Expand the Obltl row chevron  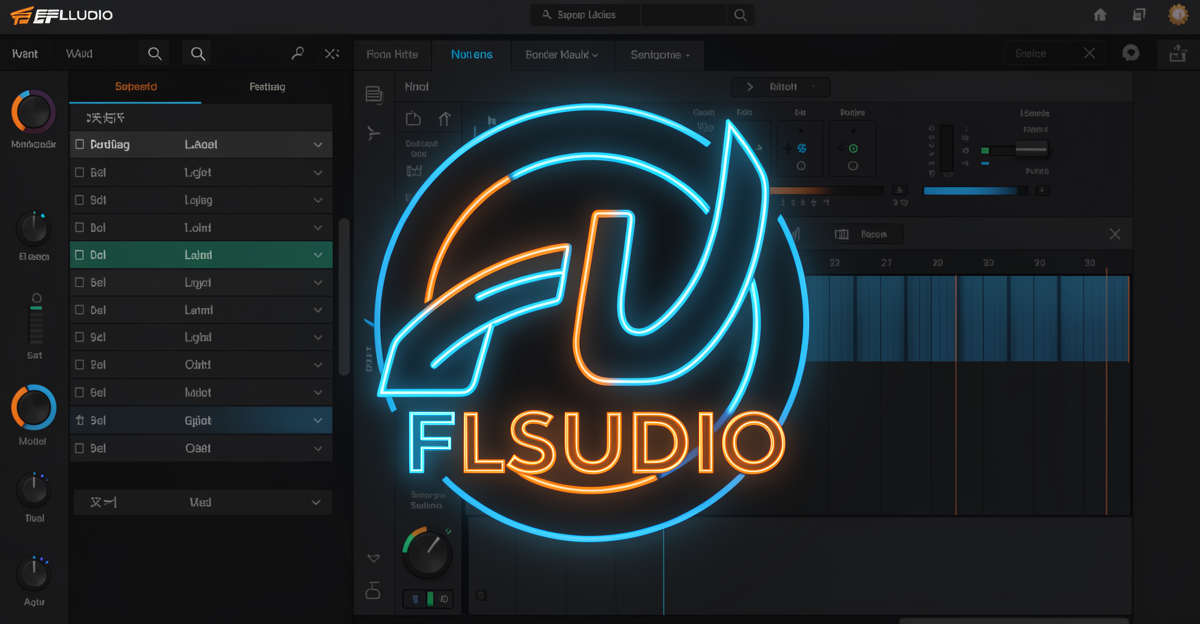pos(318,365)
